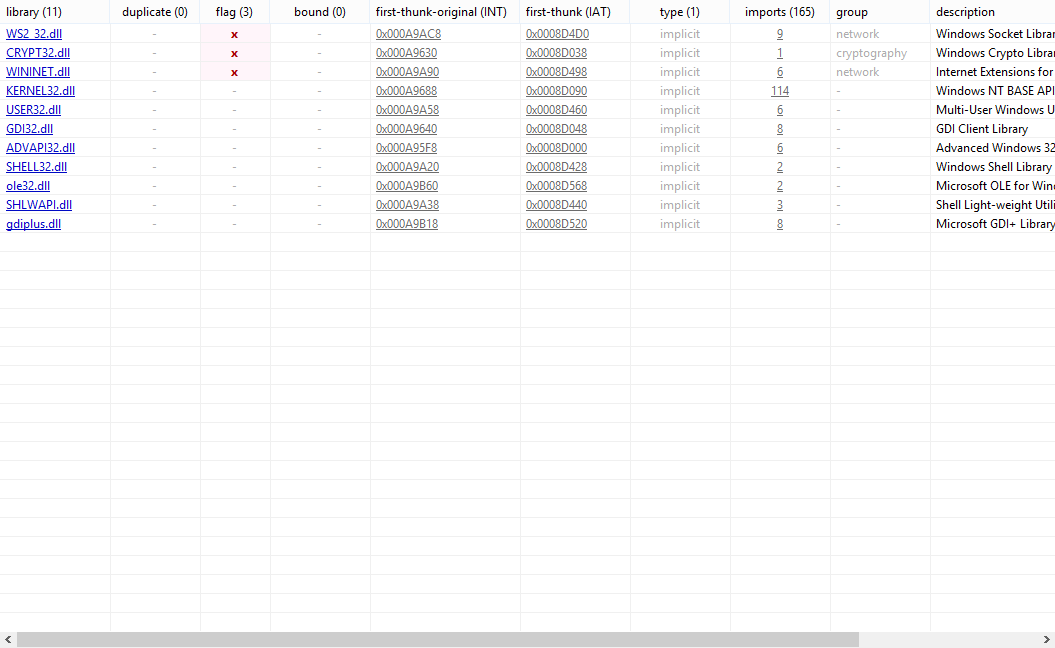Select INT address 0x000A9688

[406, 91]
